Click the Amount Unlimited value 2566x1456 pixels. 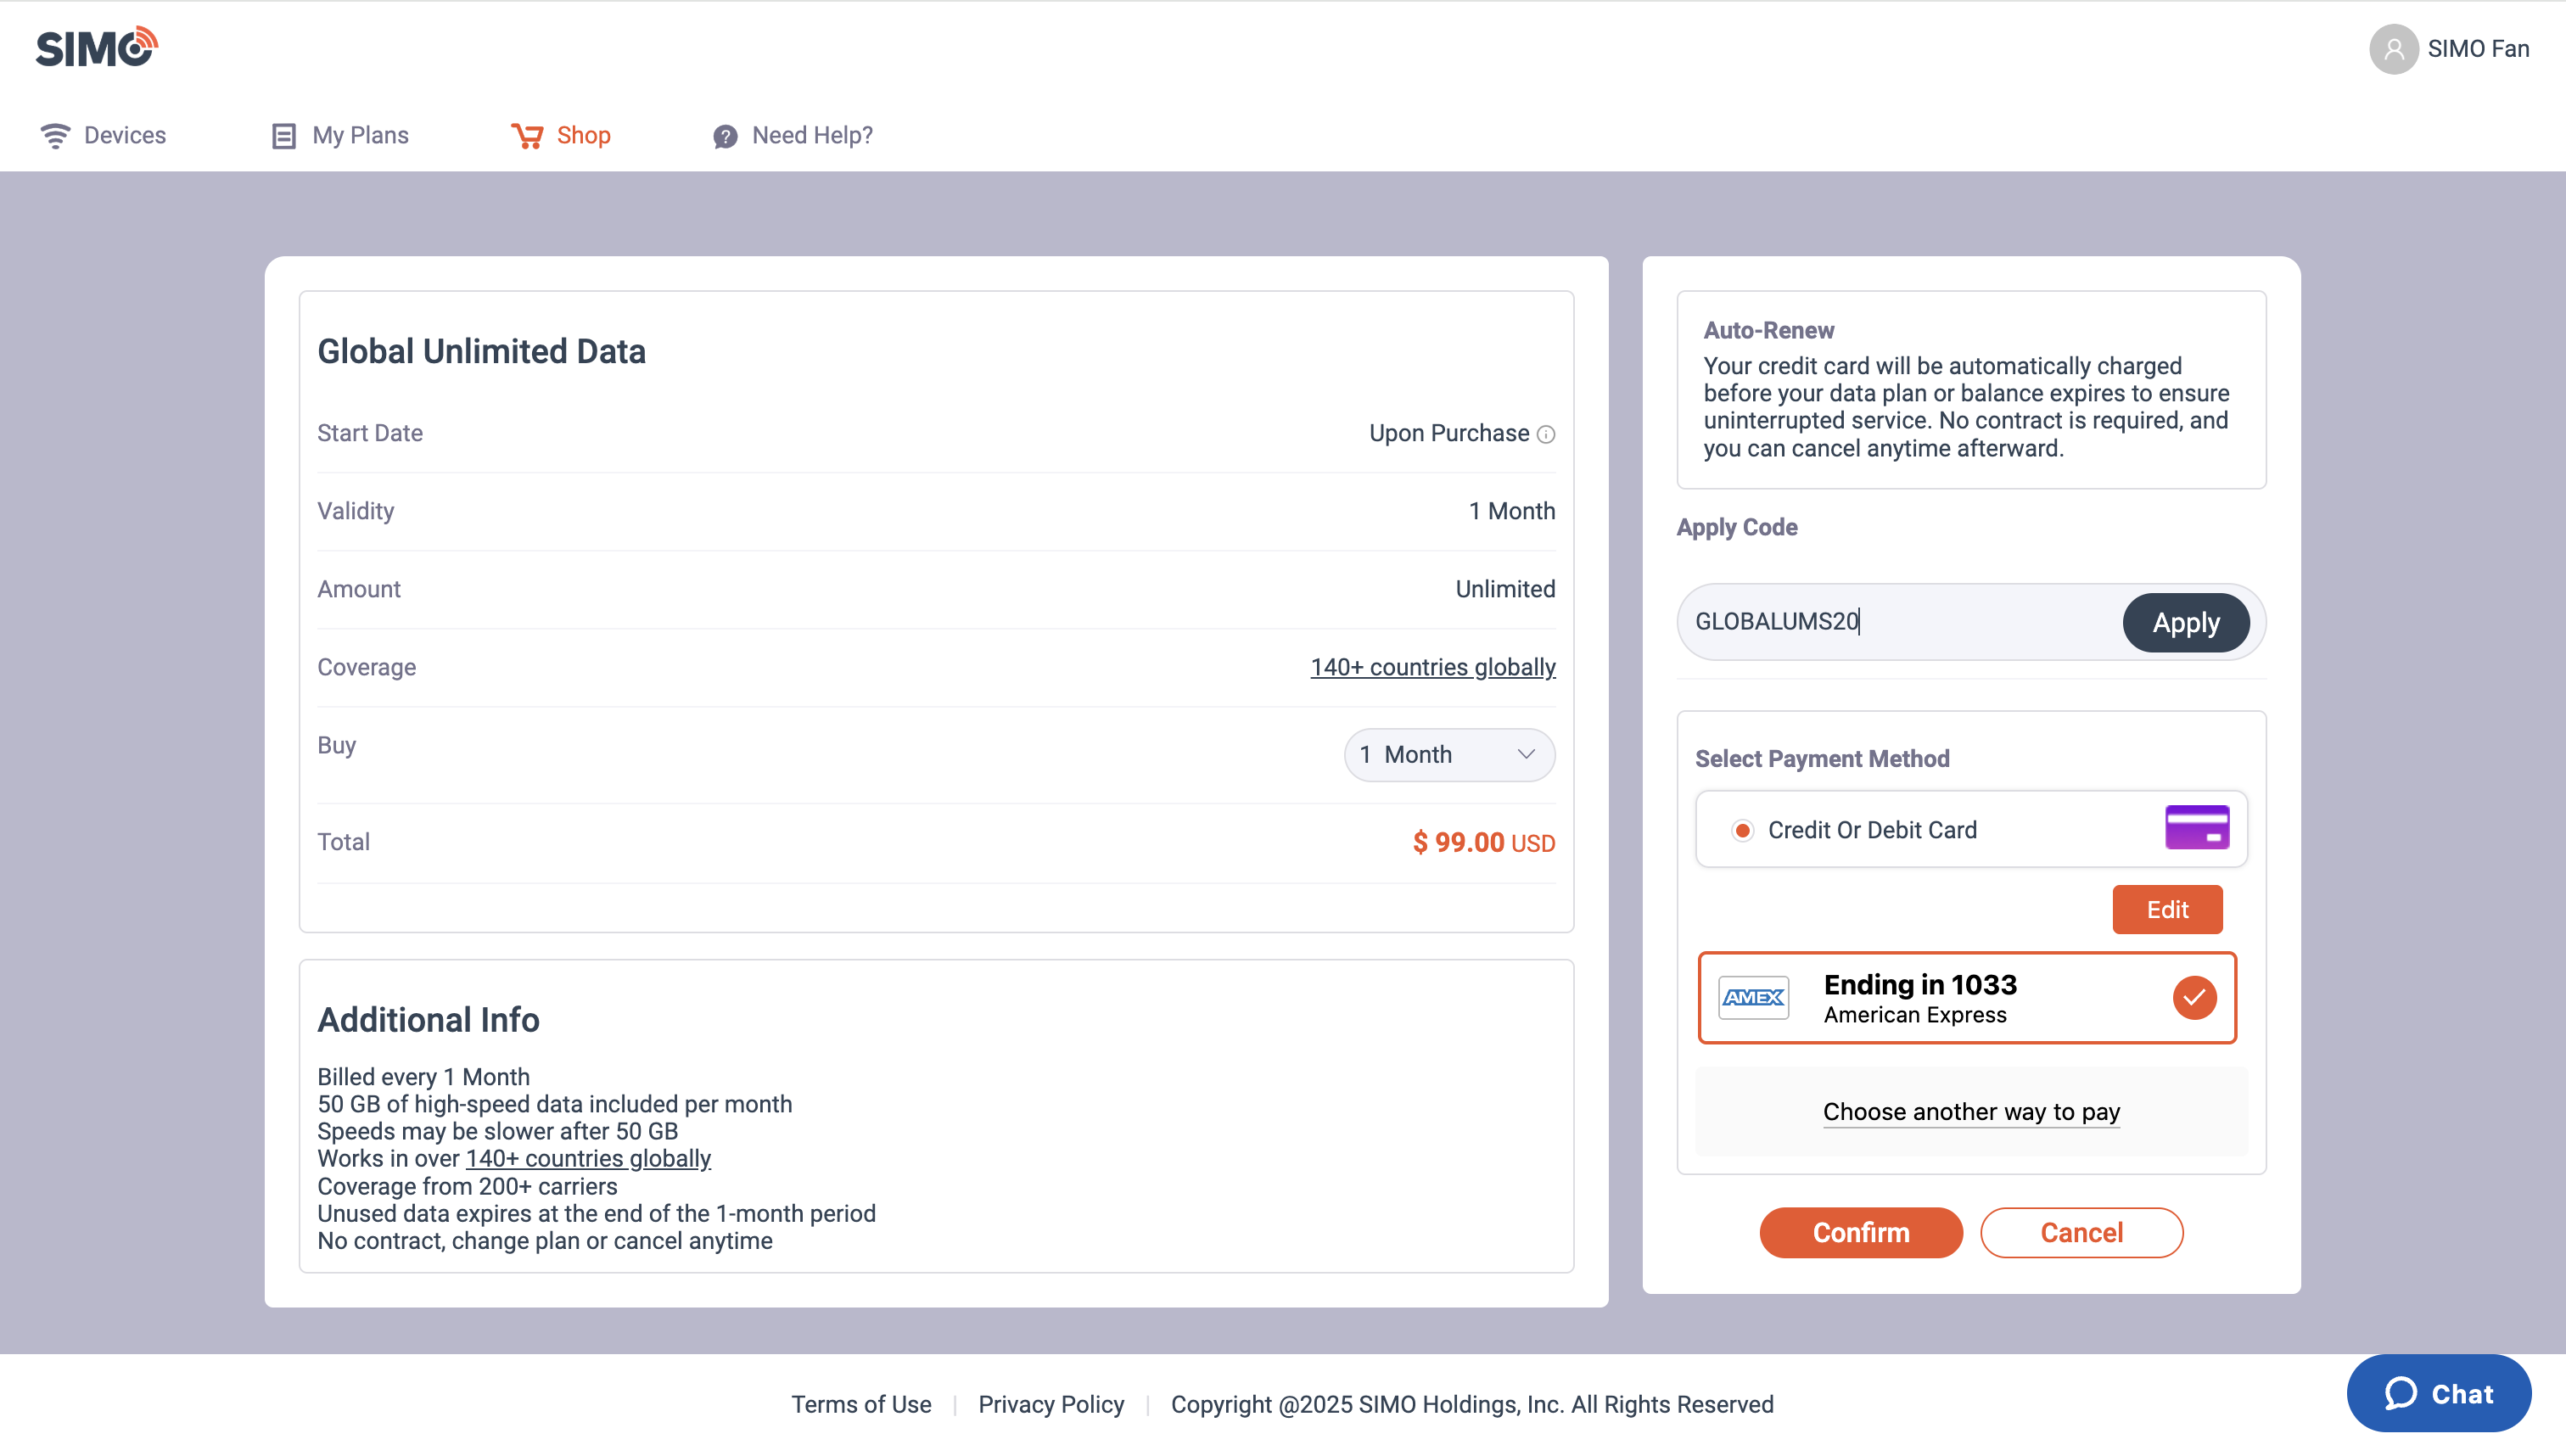[1505, 589]
